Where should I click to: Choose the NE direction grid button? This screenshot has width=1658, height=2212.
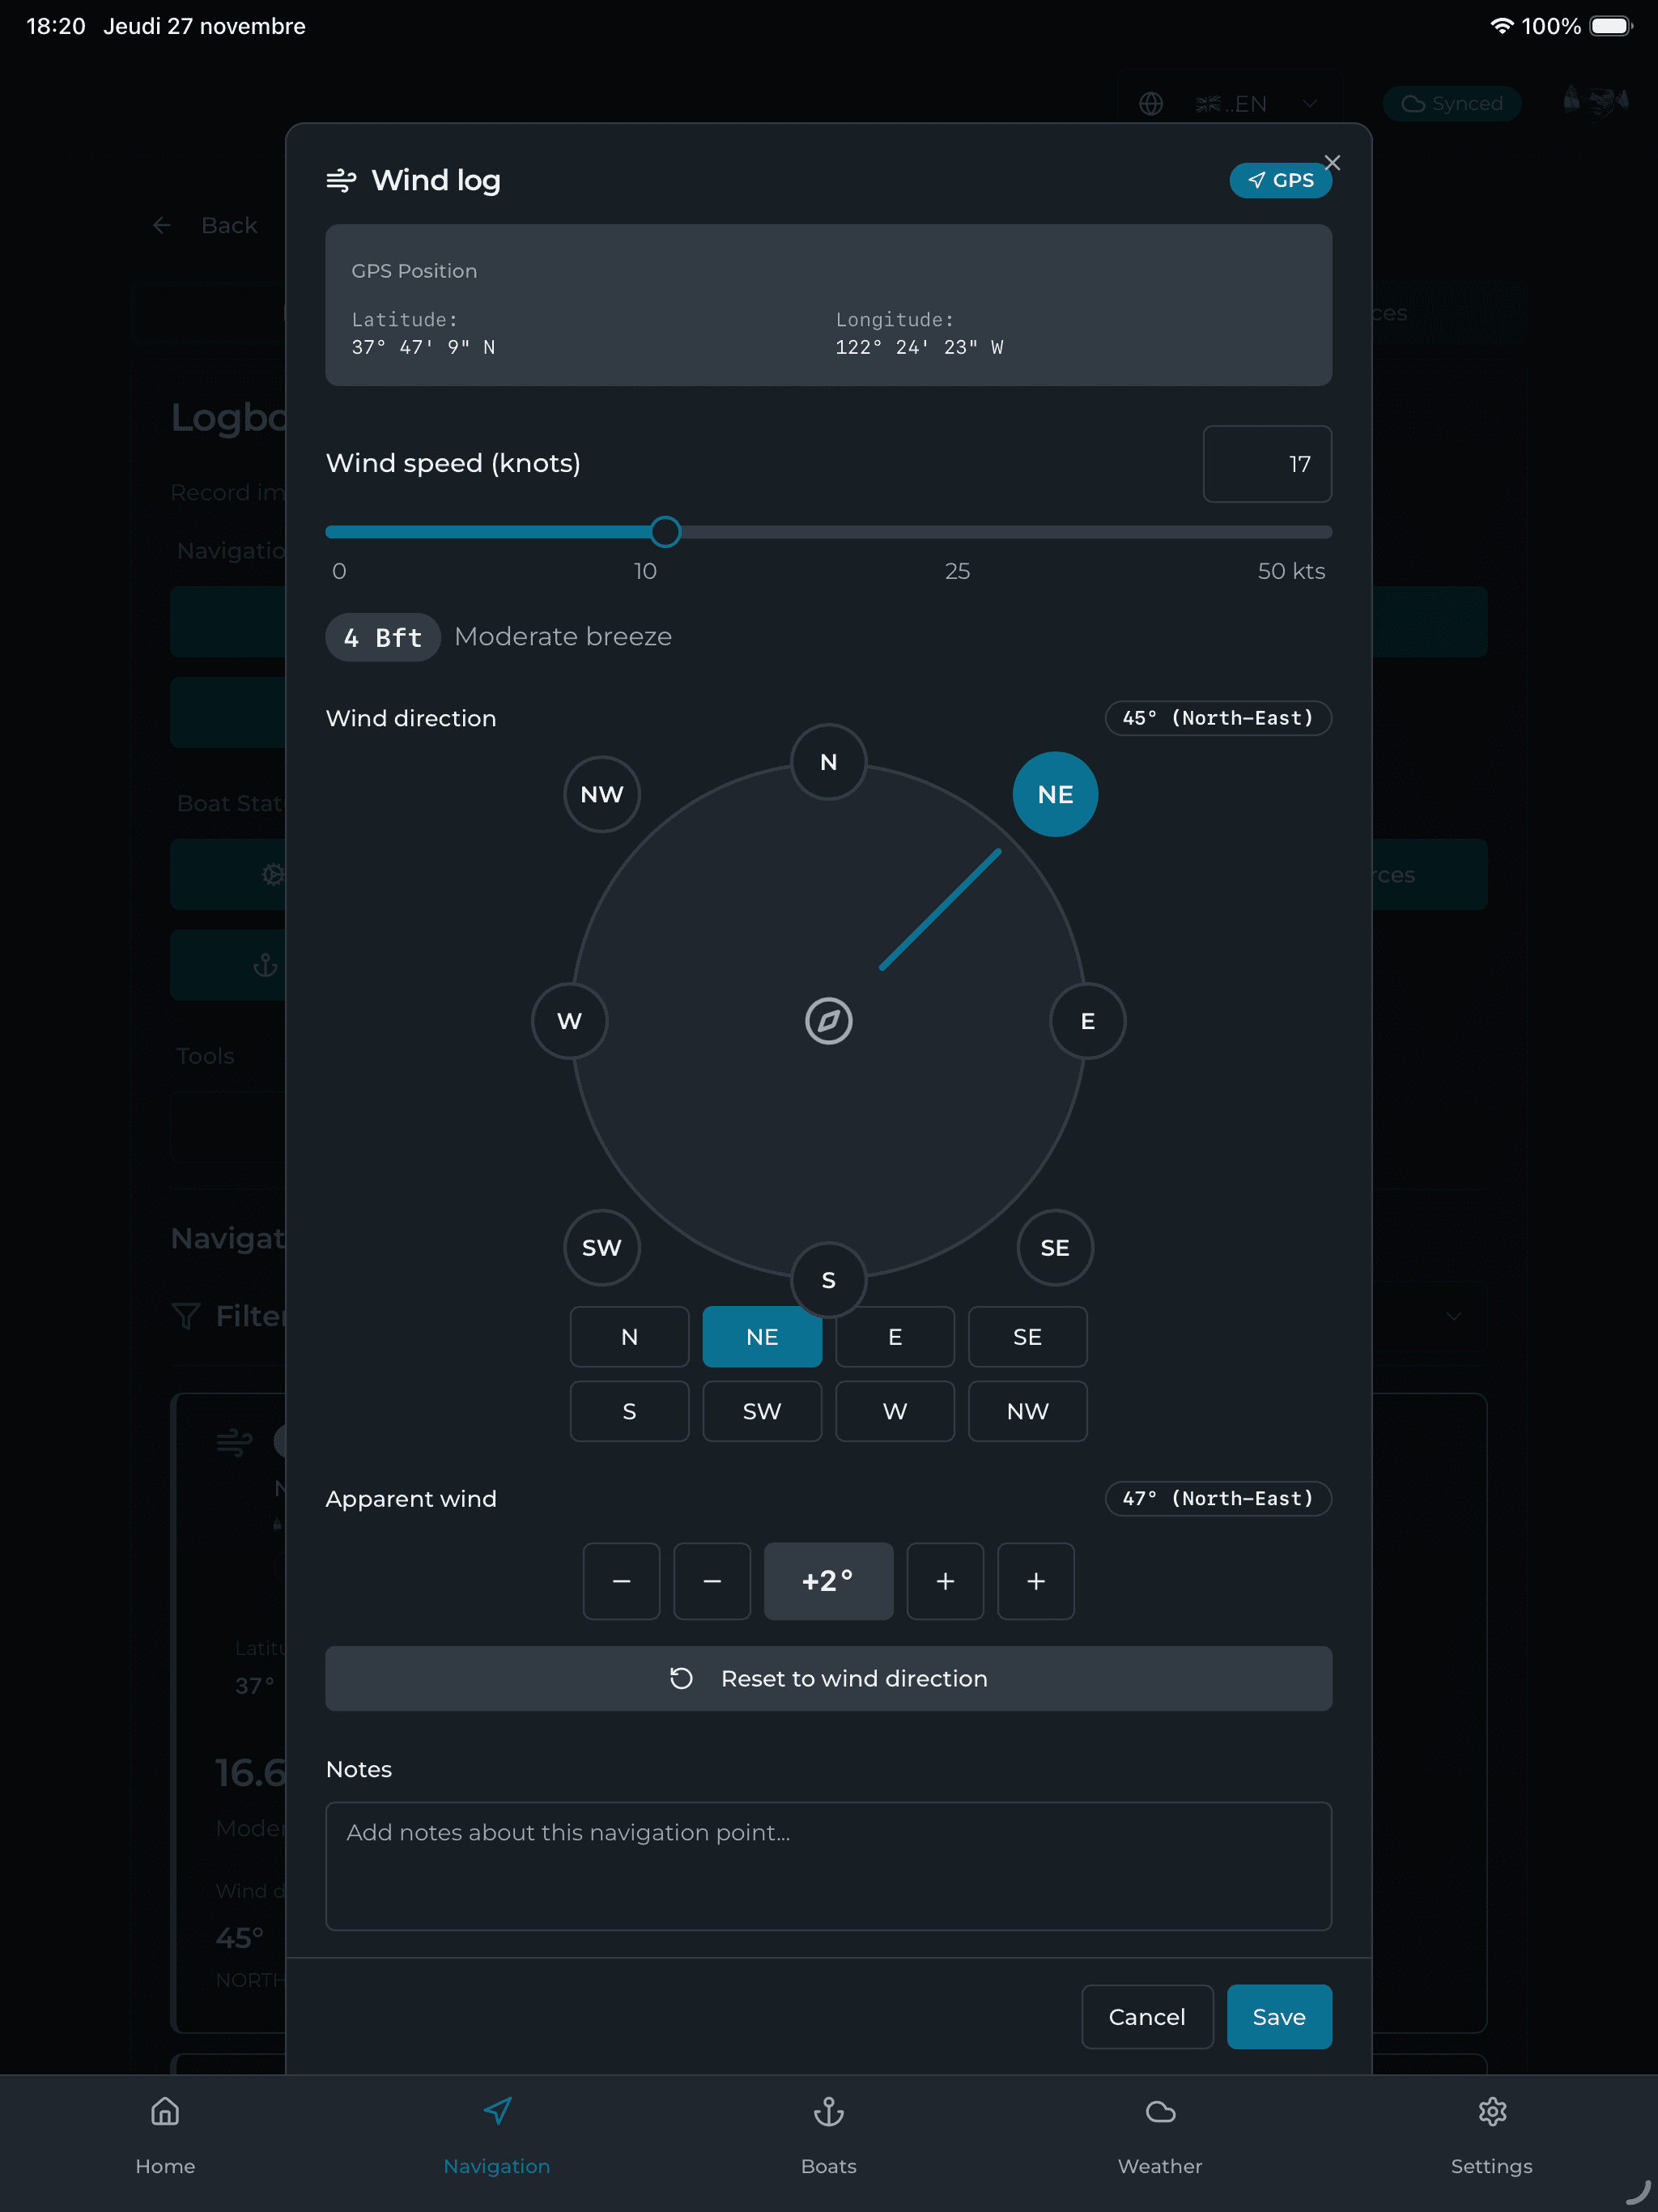762,1337
